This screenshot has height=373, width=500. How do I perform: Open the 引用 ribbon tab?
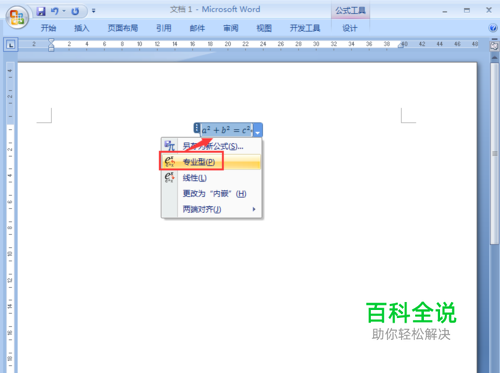[x=164, y=28]
